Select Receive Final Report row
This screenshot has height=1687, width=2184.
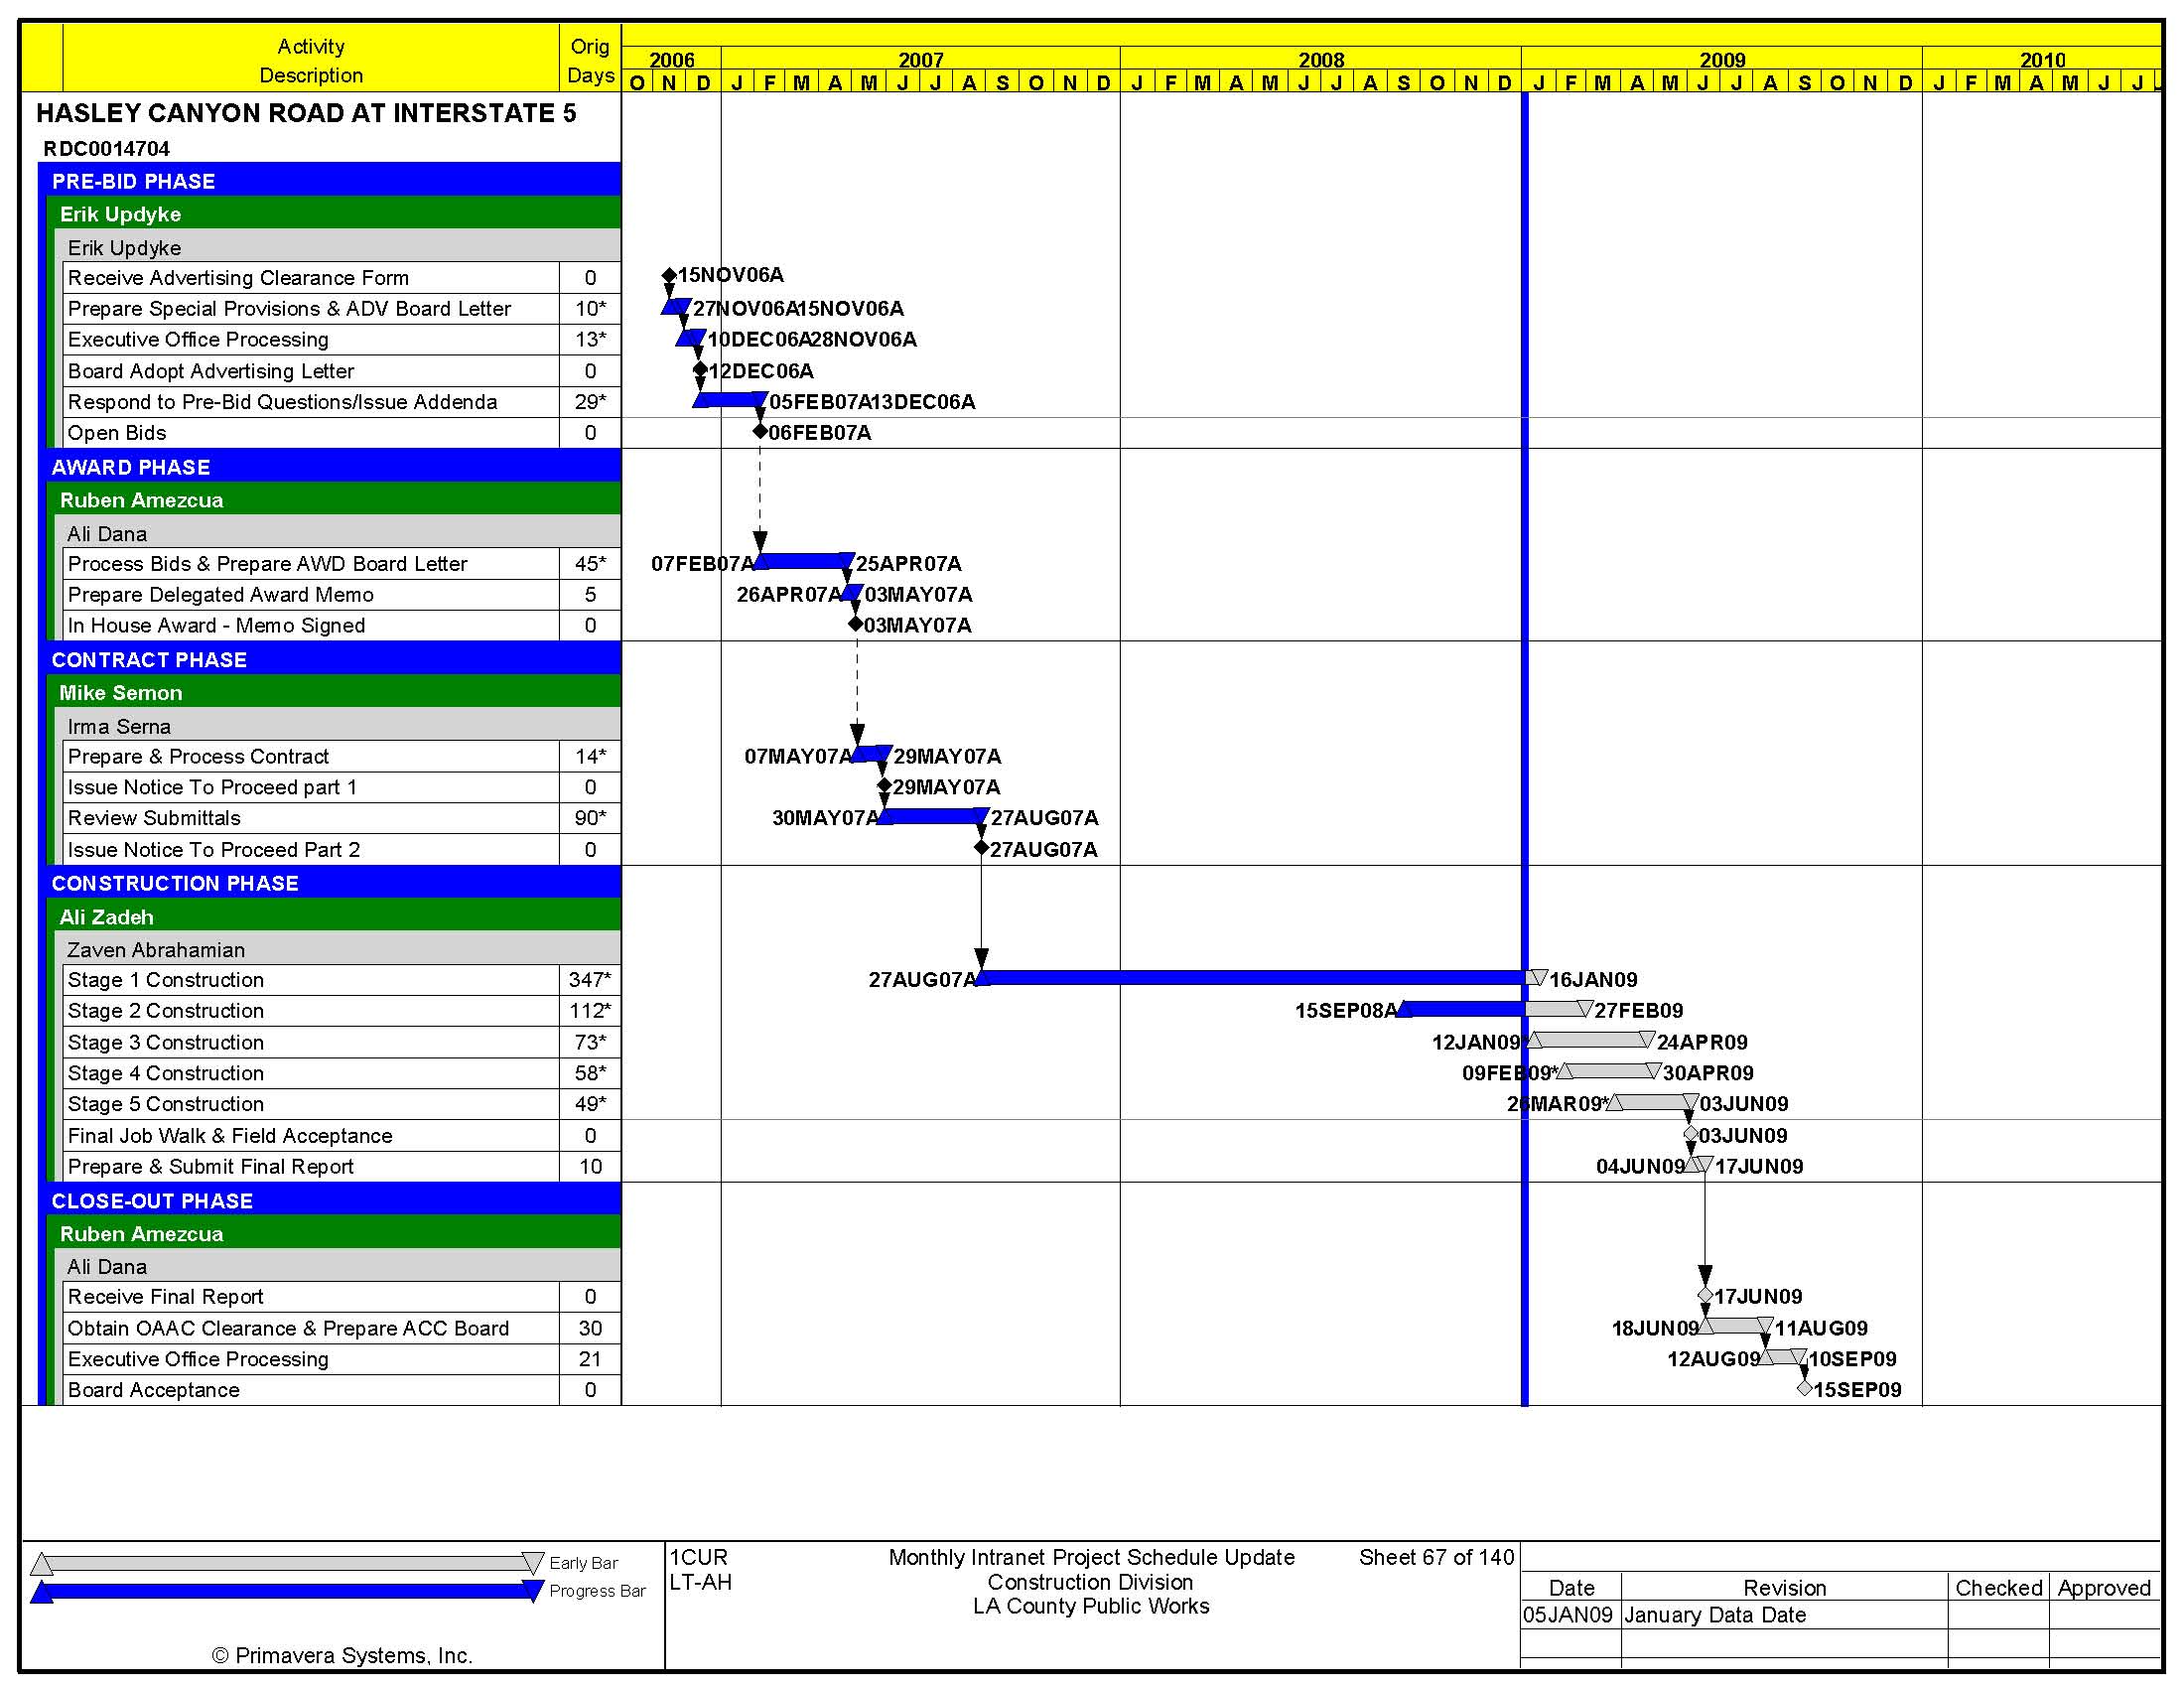coord(342,1297)
